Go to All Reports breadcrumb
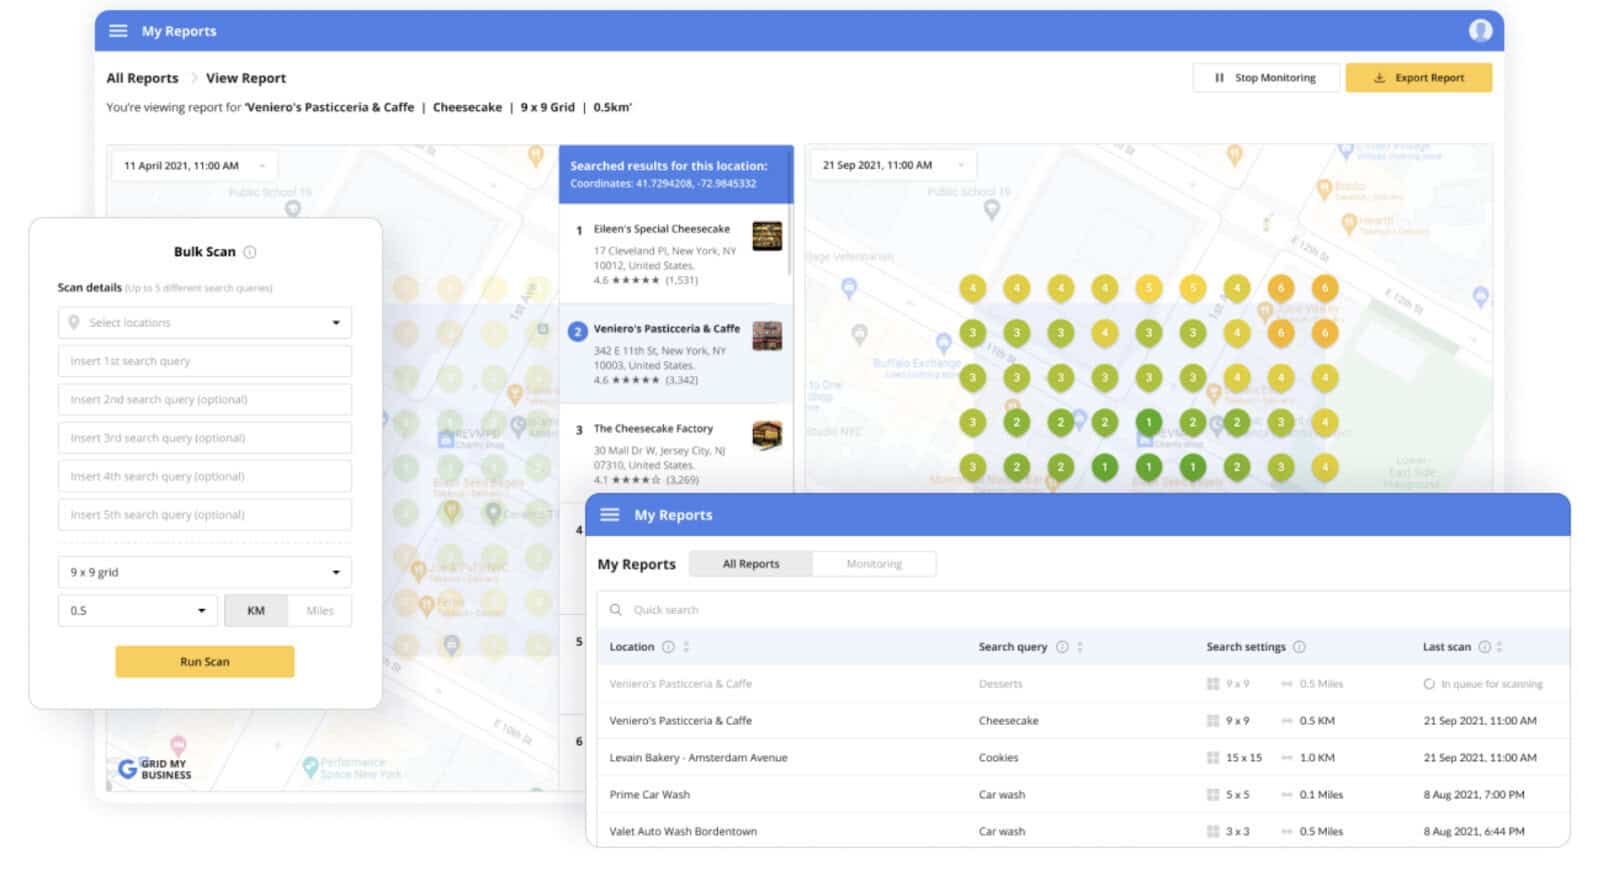This screenshot has height=870, width=1600. click(142, 78)
